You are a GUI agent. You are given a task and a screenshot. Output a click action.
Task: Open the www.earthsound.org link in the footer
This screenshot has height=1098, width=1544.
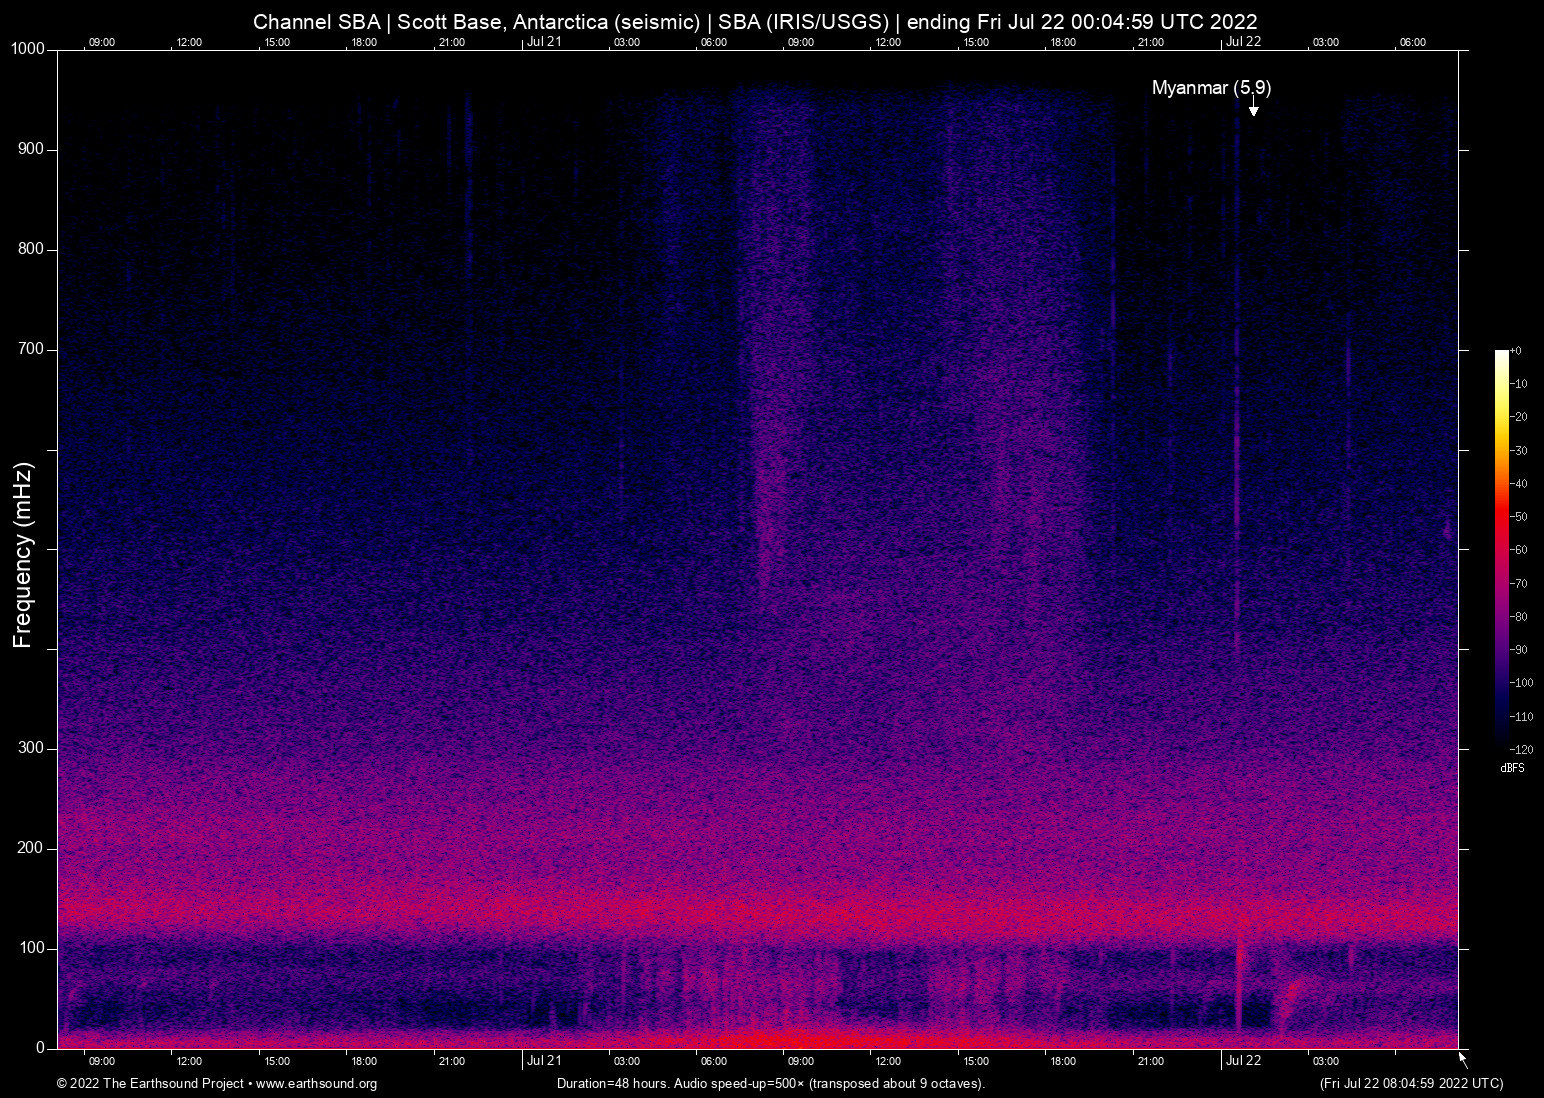point(316,1084)
